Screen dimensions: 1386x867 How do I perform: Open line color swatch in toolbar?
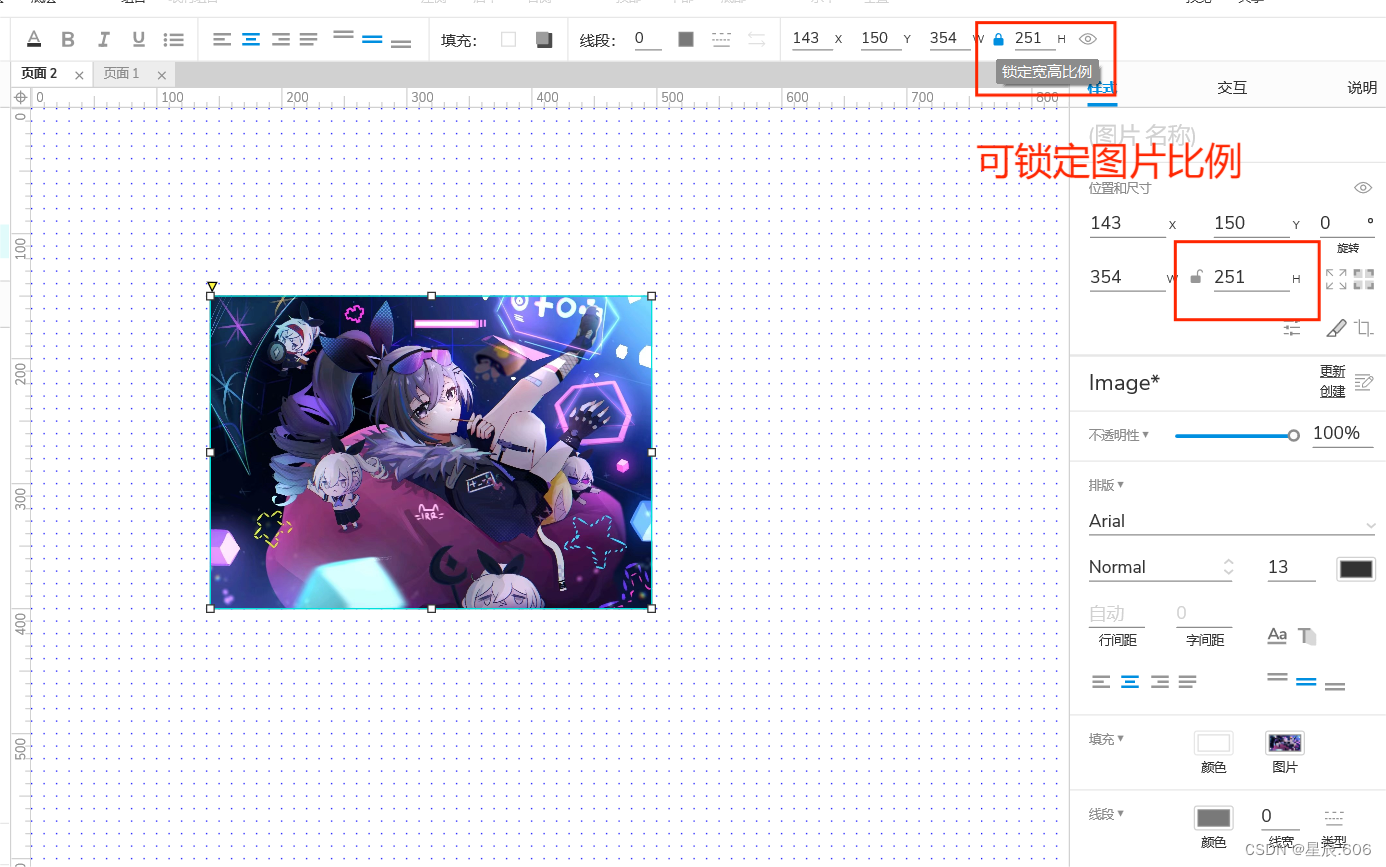(x=686, y=39)
